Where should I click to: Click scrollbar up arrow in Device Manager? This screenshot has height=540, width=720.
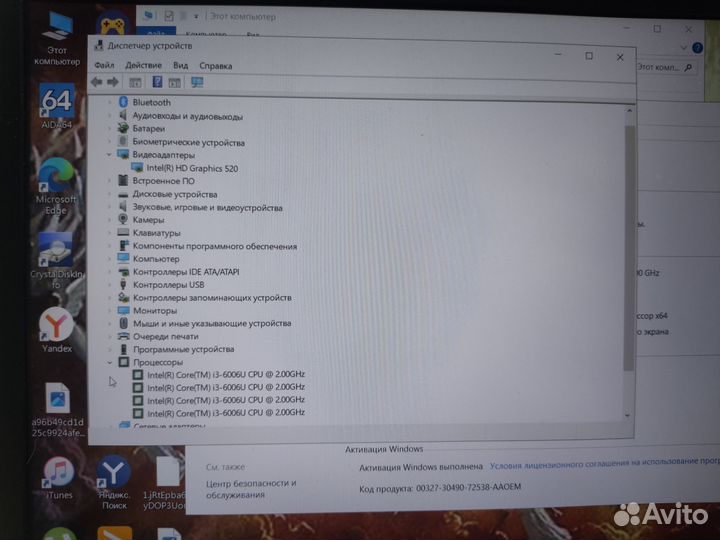(630, 111)
